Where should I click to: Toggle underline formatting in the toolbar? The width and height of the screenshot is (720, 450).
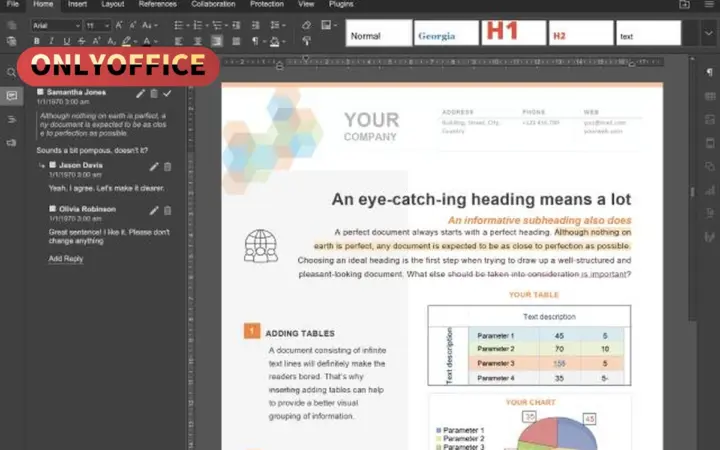[67, 41]
